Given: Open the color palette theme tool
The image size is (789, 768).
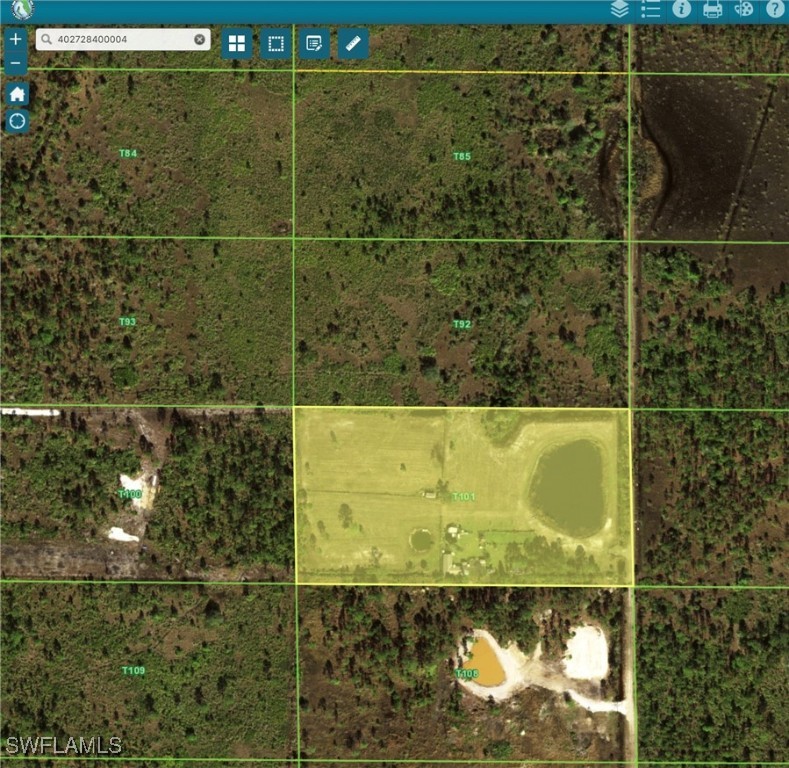Looking at the screenshot, I should pos(743,9).
